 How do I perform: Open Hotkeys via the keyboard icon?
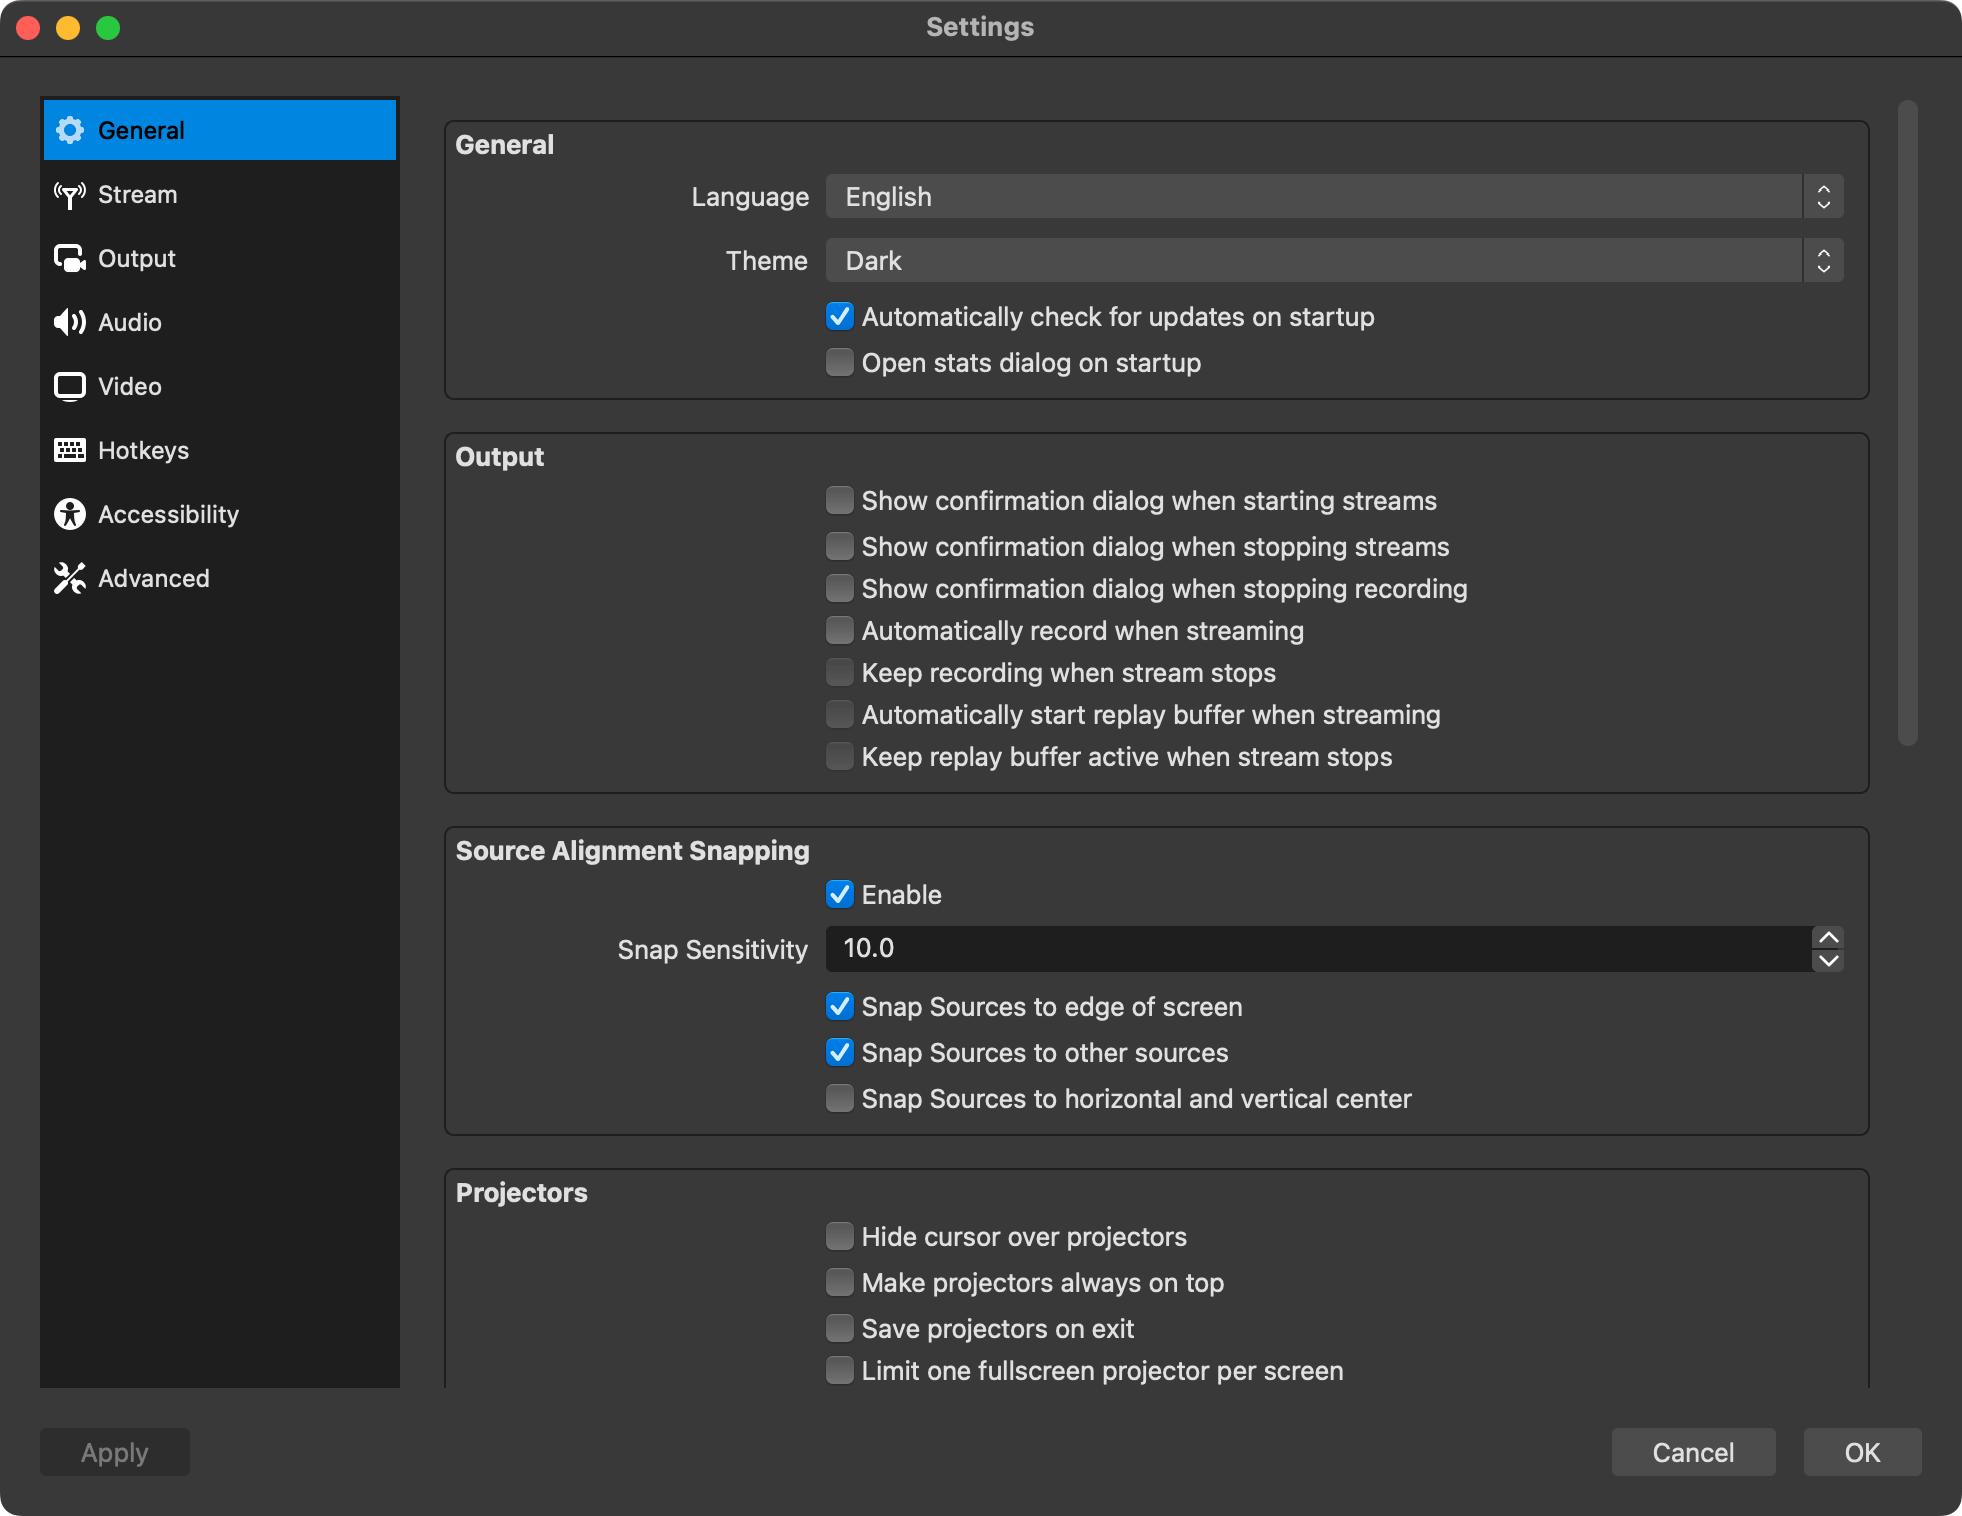coord(70,450)
